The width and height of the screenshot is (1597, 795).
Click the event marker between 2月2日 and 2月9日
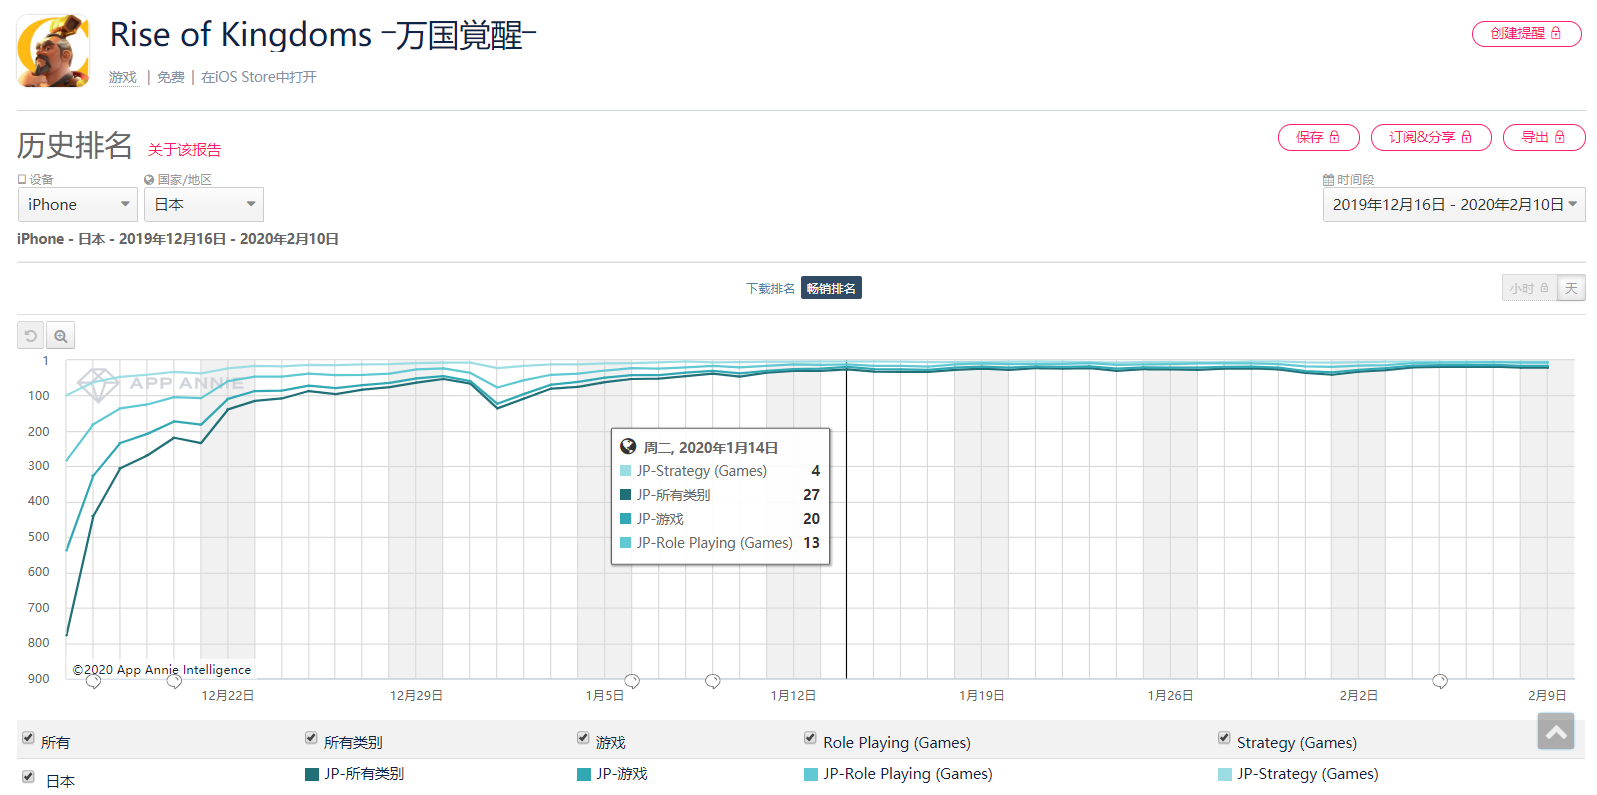(1440, 682)
